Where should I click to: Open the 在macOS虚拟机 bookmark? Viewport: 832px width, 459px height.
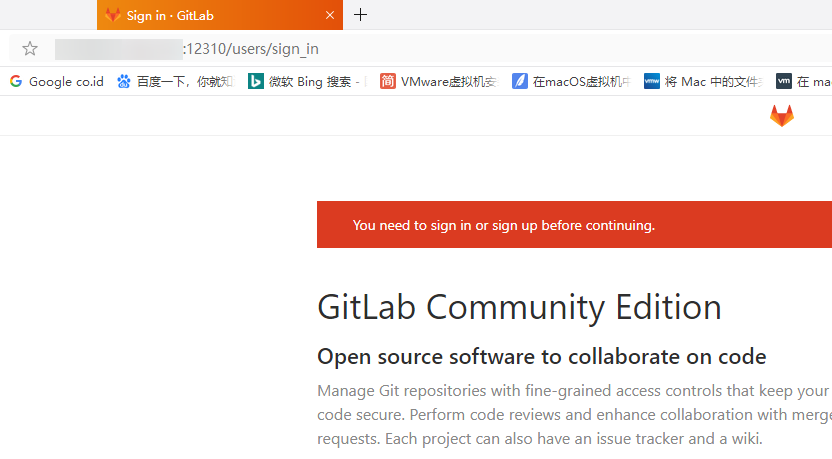(x=571, y=81)
